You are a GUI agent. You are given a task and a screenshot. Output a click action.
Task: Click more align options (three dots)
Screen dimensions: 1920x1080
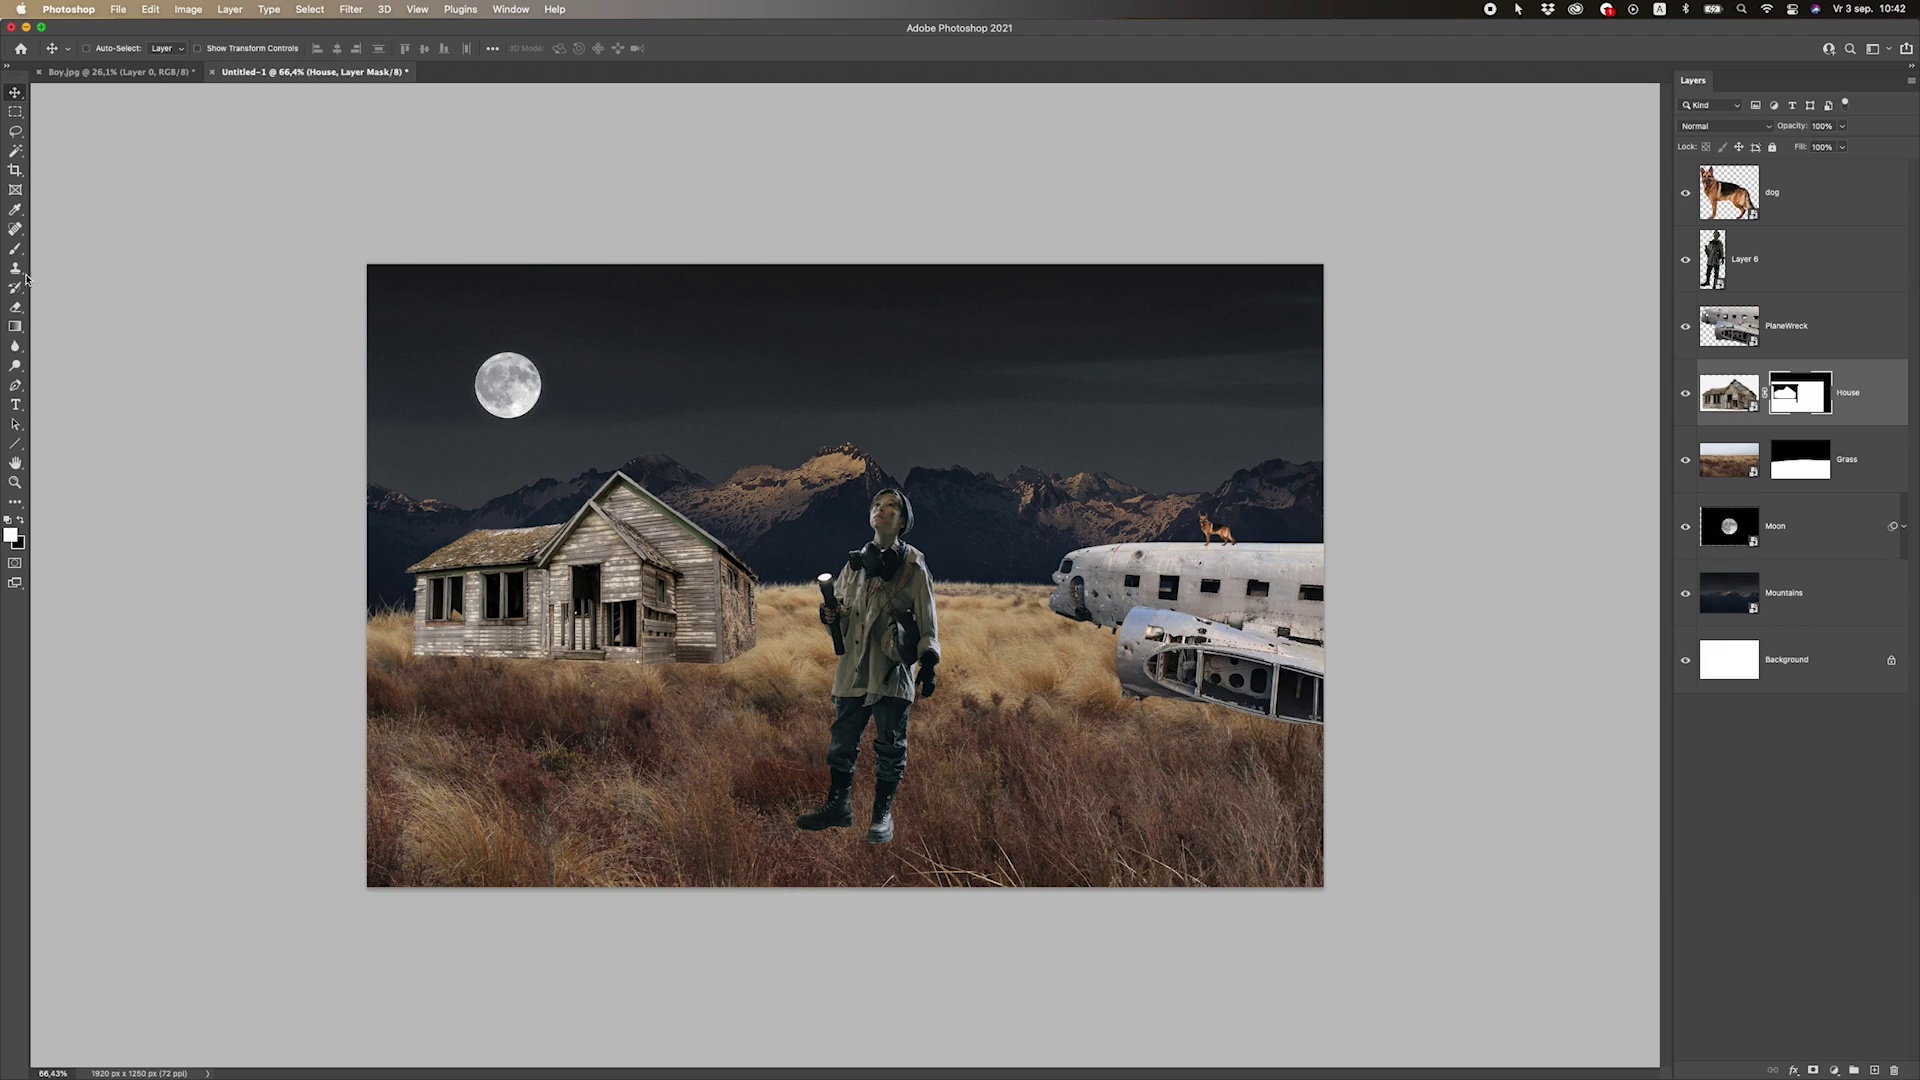tap(492, 48)
